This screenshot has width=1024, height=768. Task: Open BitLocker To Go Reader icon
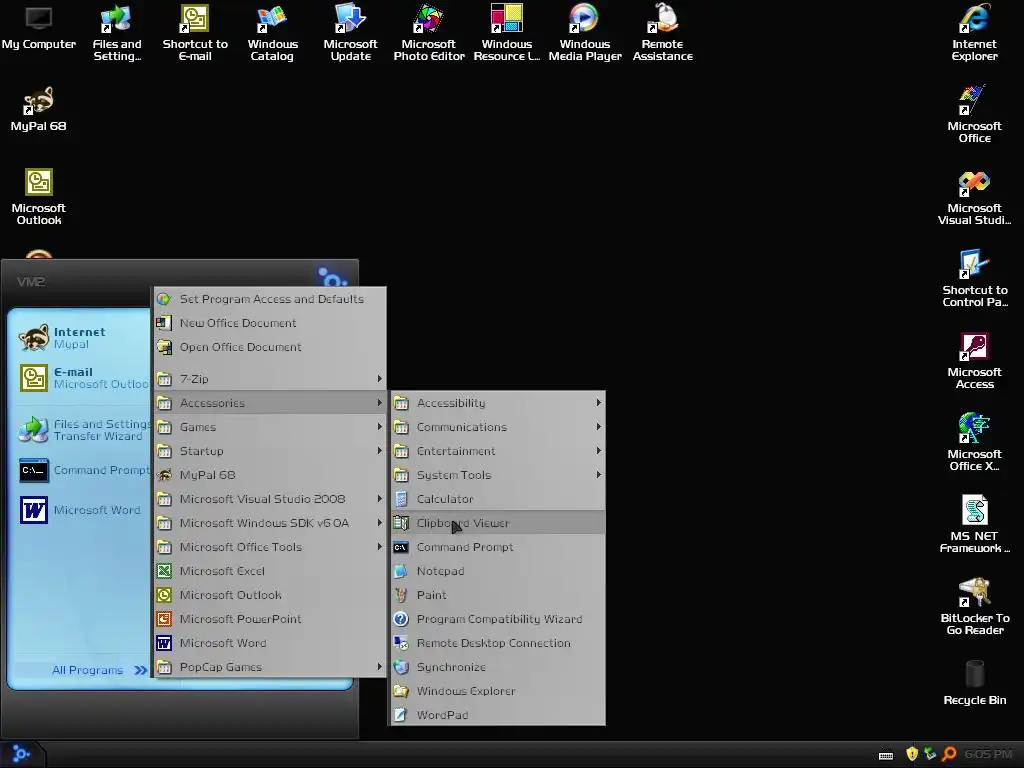[x=974, y=607]
